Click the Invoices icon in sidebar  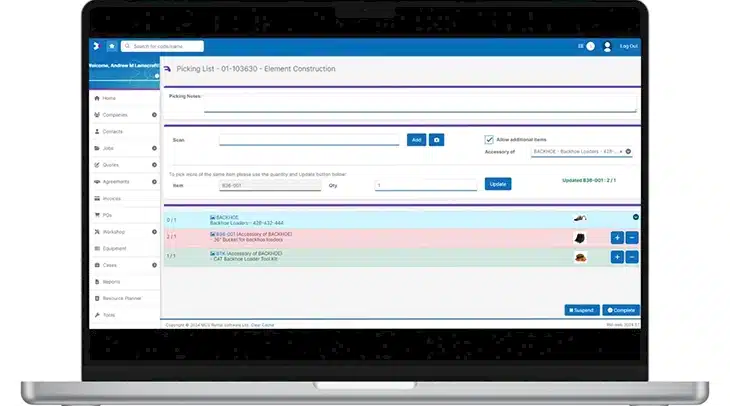[x=97, y=198]
